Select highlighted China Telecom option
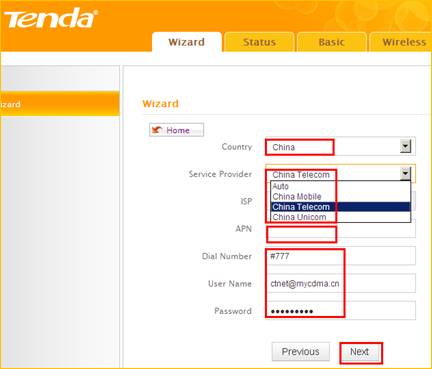Viewport: 432px width, 369px height. click(x=341, y=207)
